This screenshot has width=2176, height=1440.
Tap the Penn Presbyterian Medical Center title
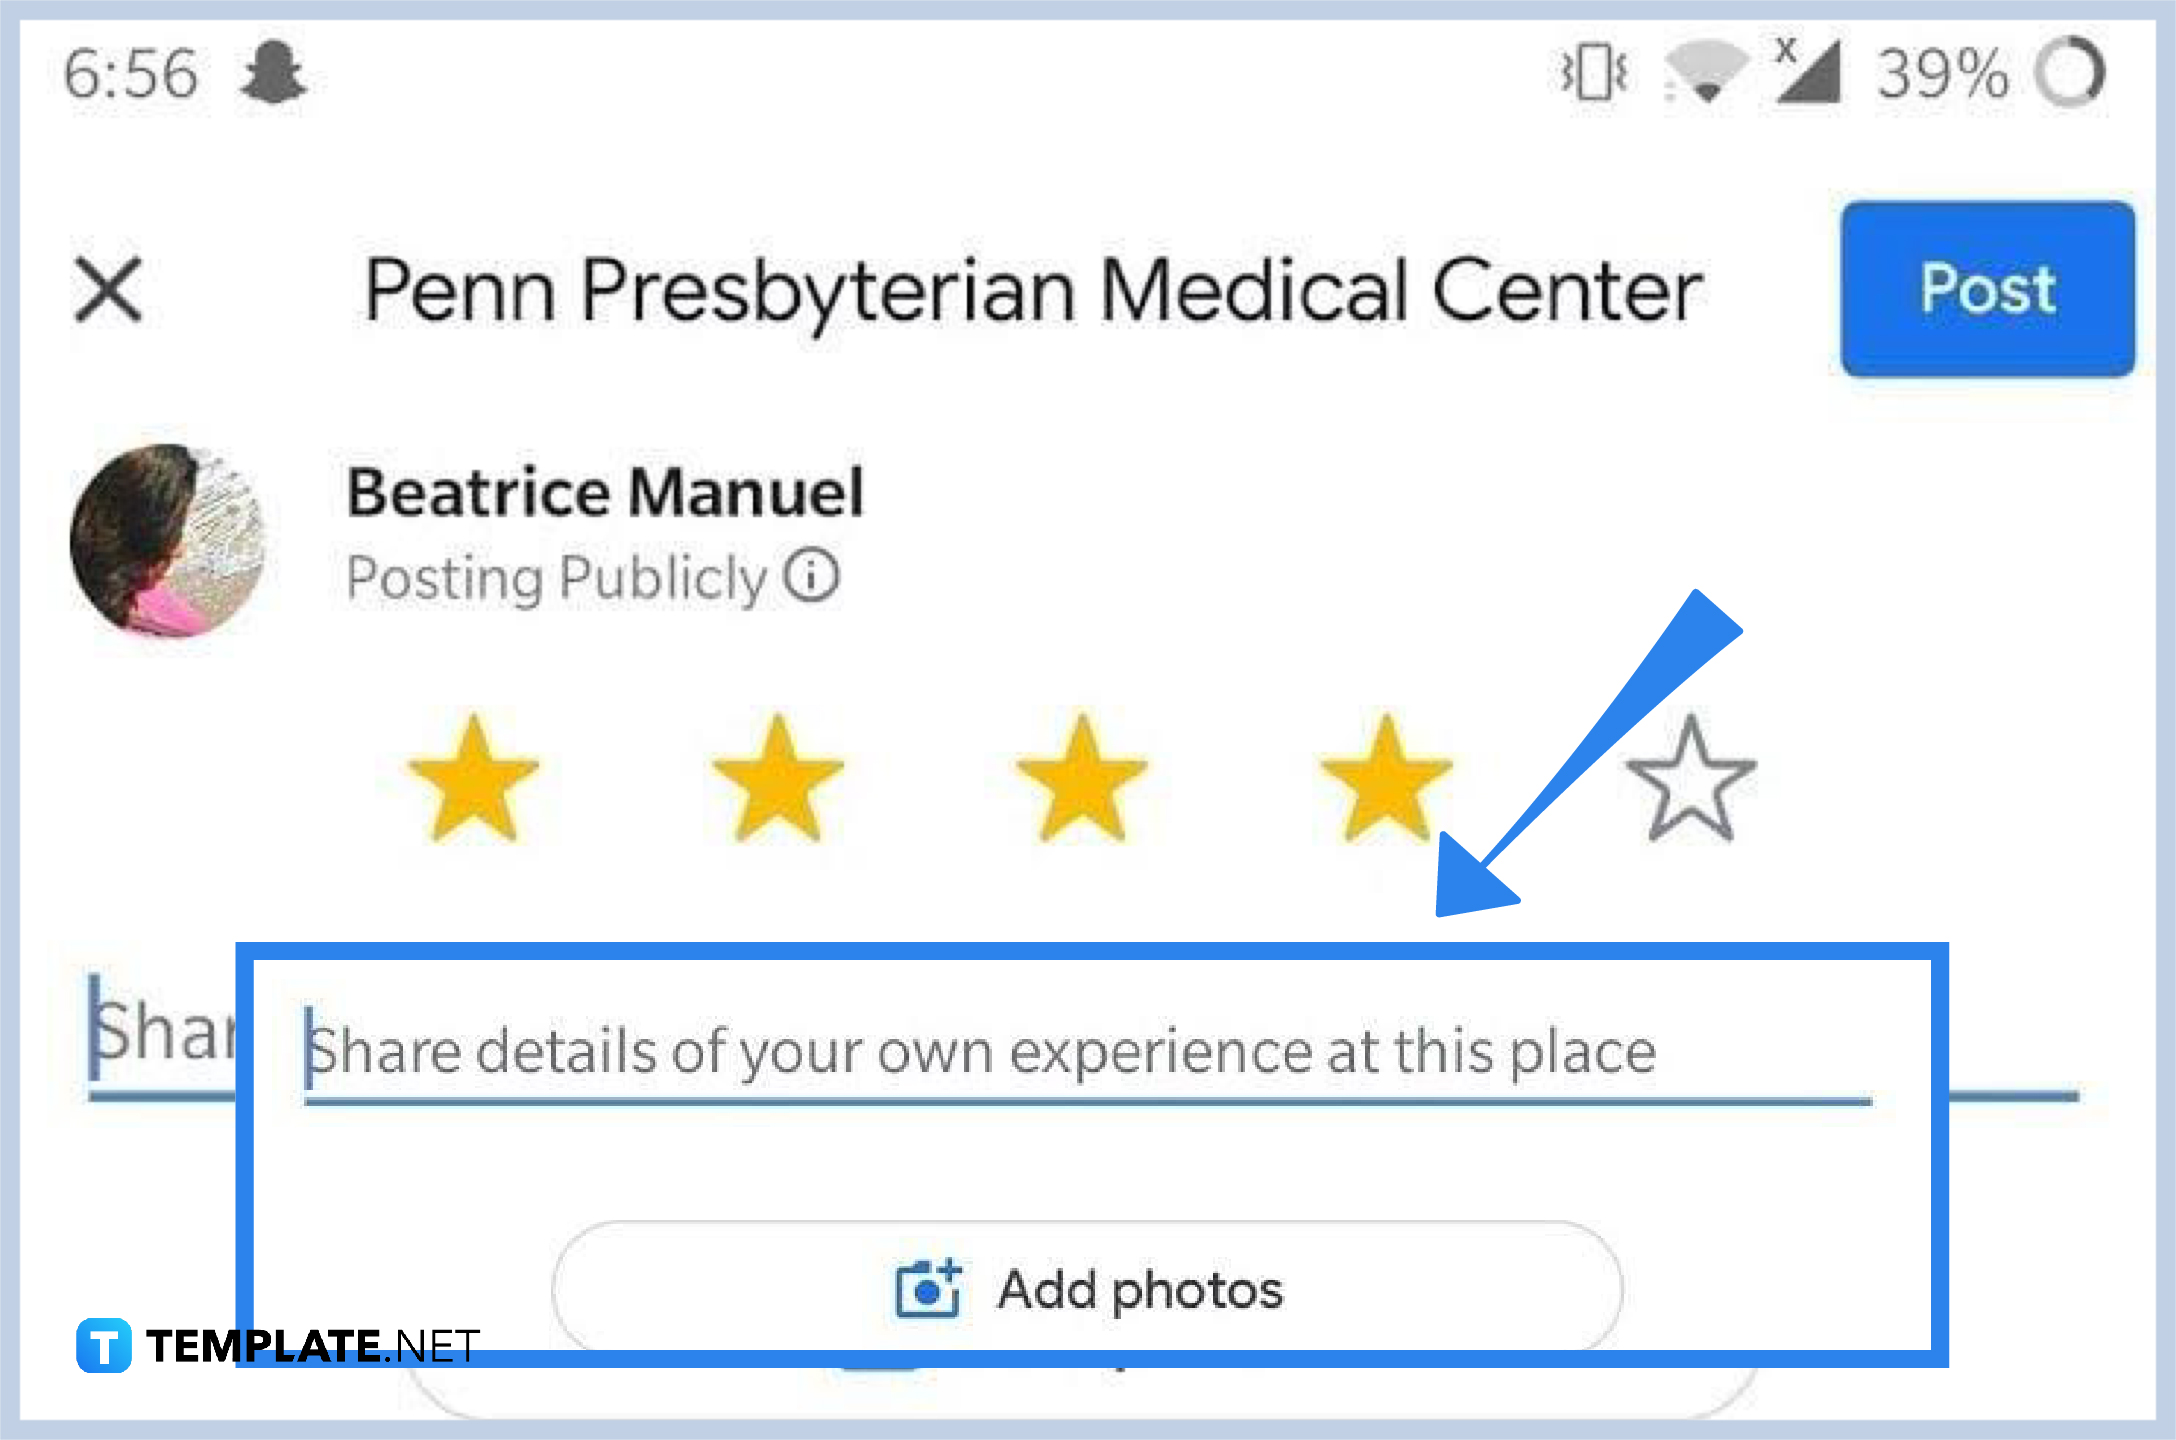[1033, 291]
